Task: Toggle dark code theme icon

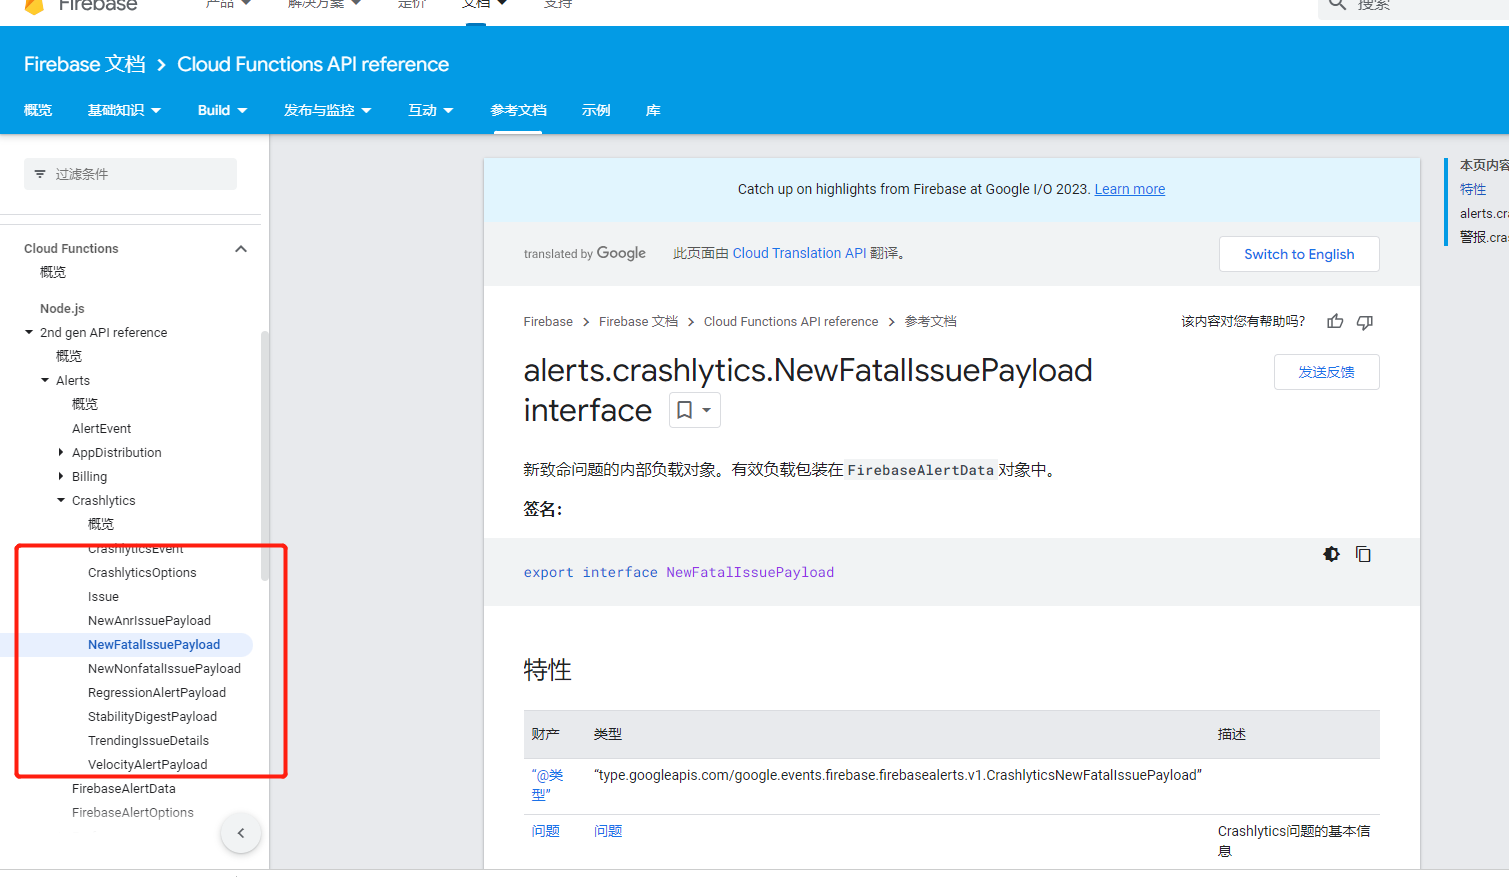Action: coord(1331,554)
